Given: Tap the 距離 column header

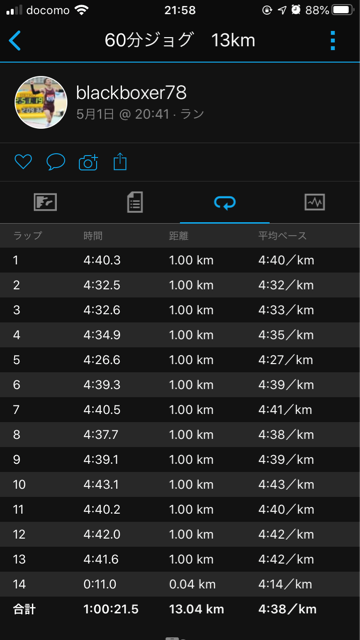Looking at the screenshot, I should 179,236.
